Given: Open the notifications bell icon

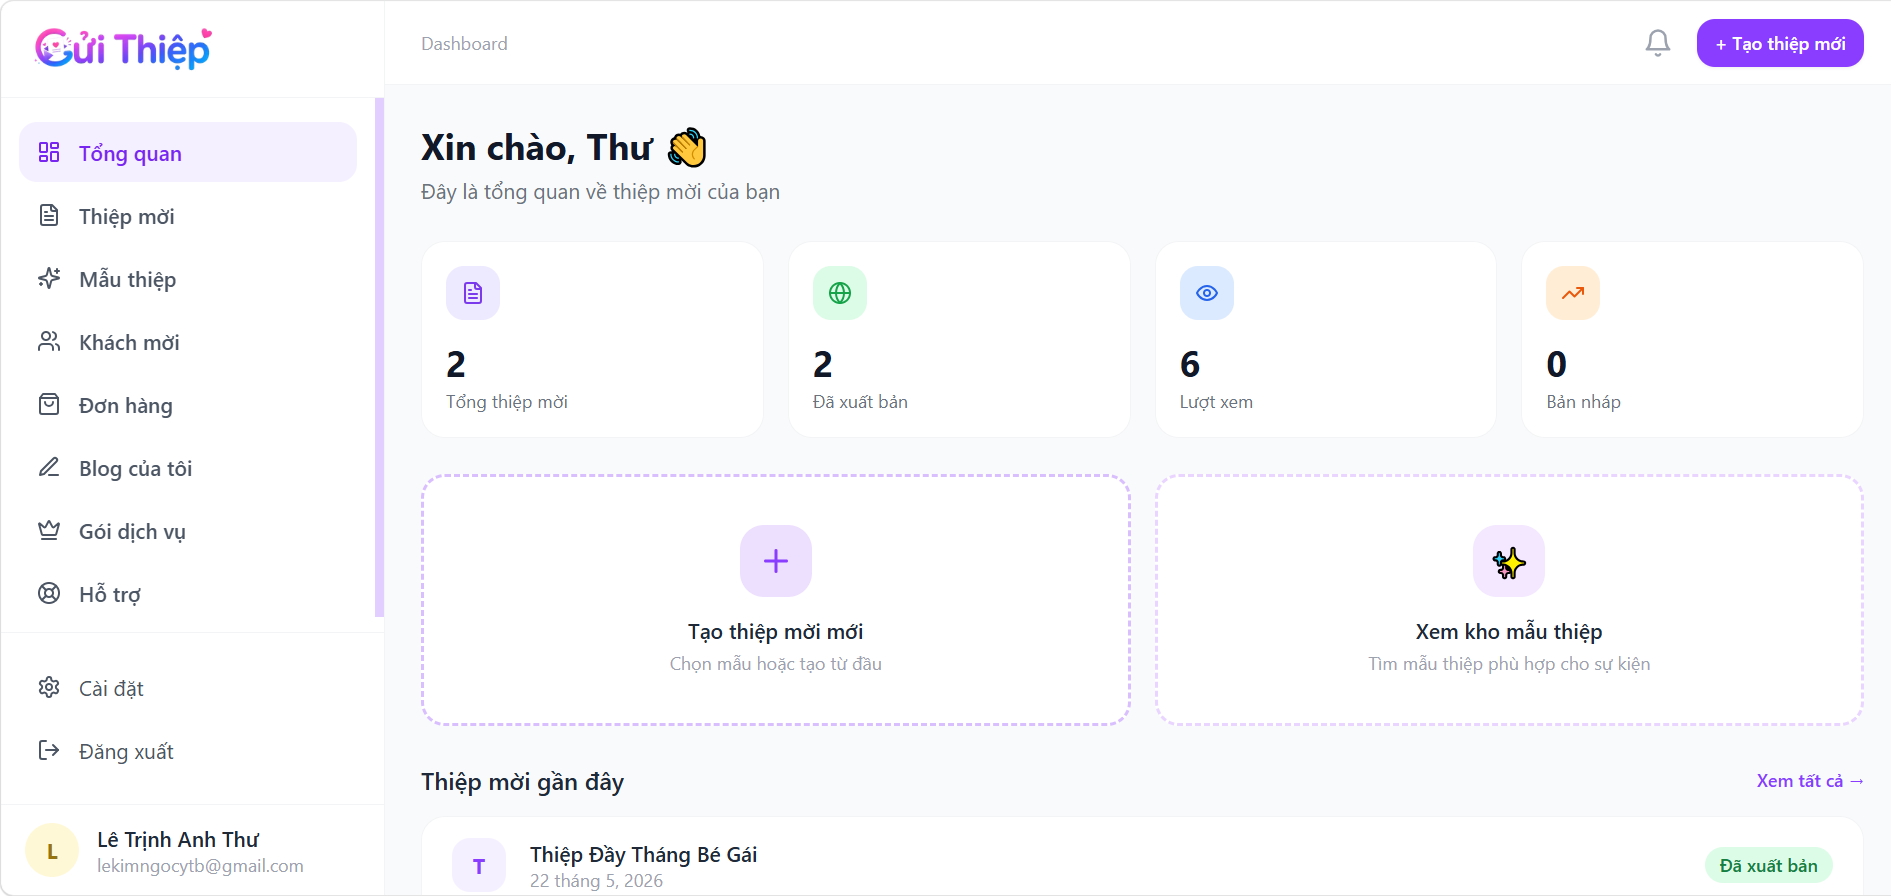Looking at the screenshot, I should 1657,43.
